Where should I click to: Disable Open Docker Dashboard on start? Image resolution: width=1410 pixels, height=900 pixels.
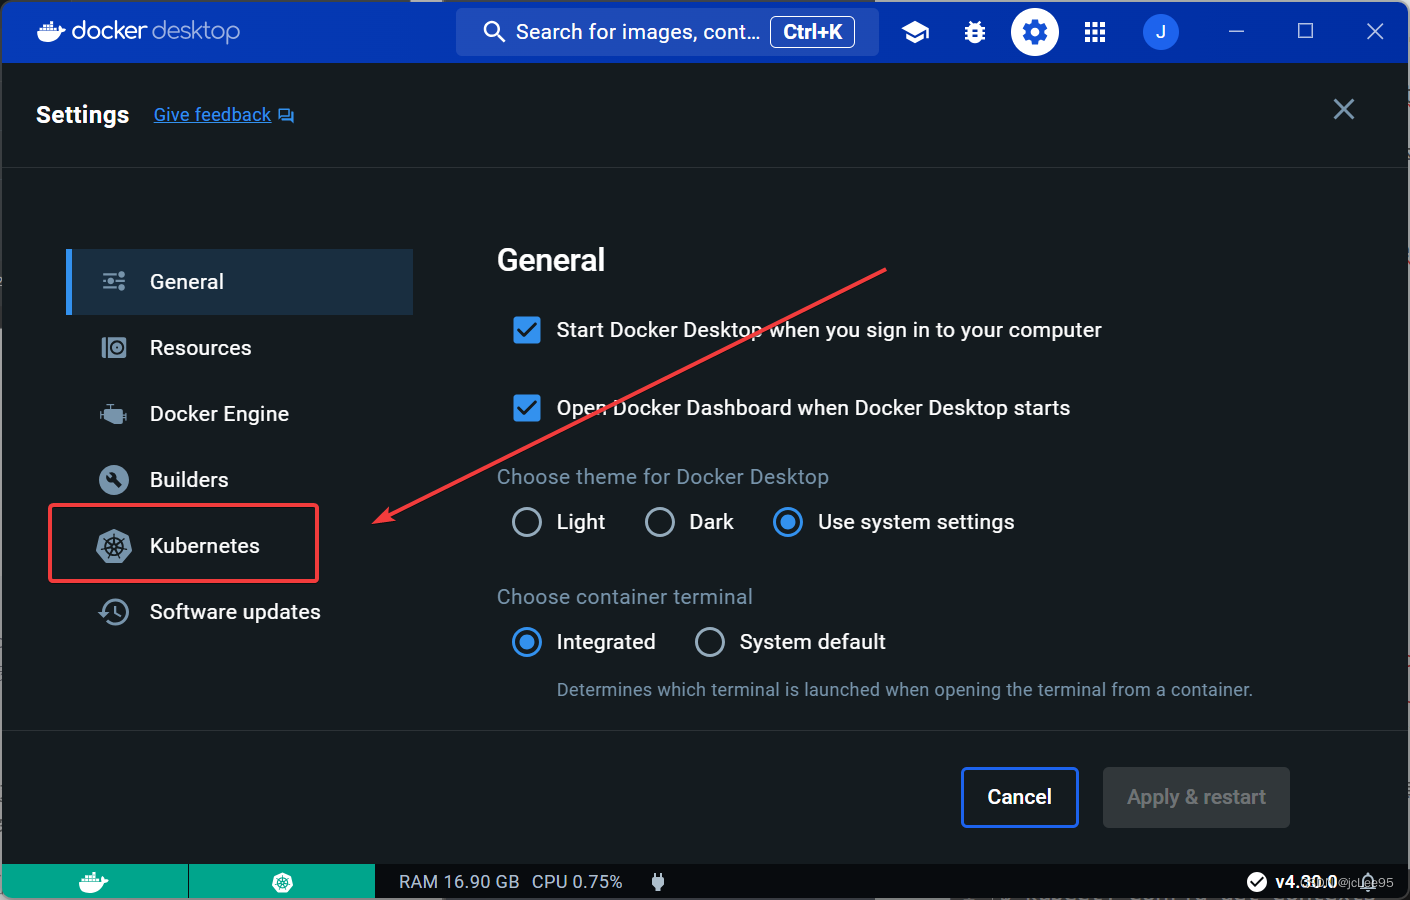(x=526, y=408)
